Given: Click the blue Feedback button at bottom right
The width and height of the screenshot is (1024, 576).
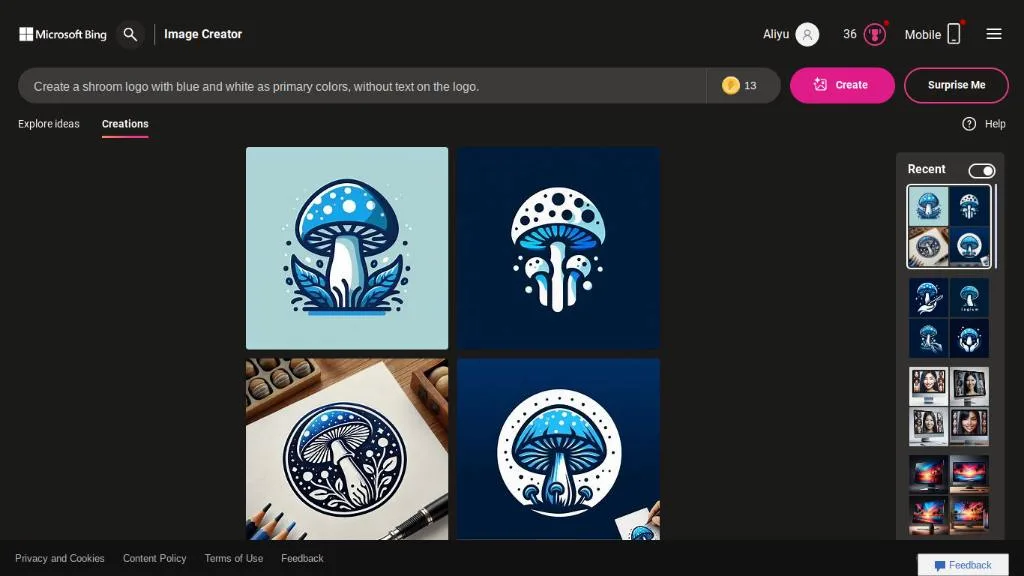Looking at the screenshot, I should pyautogui.click(x=963, y=565).
